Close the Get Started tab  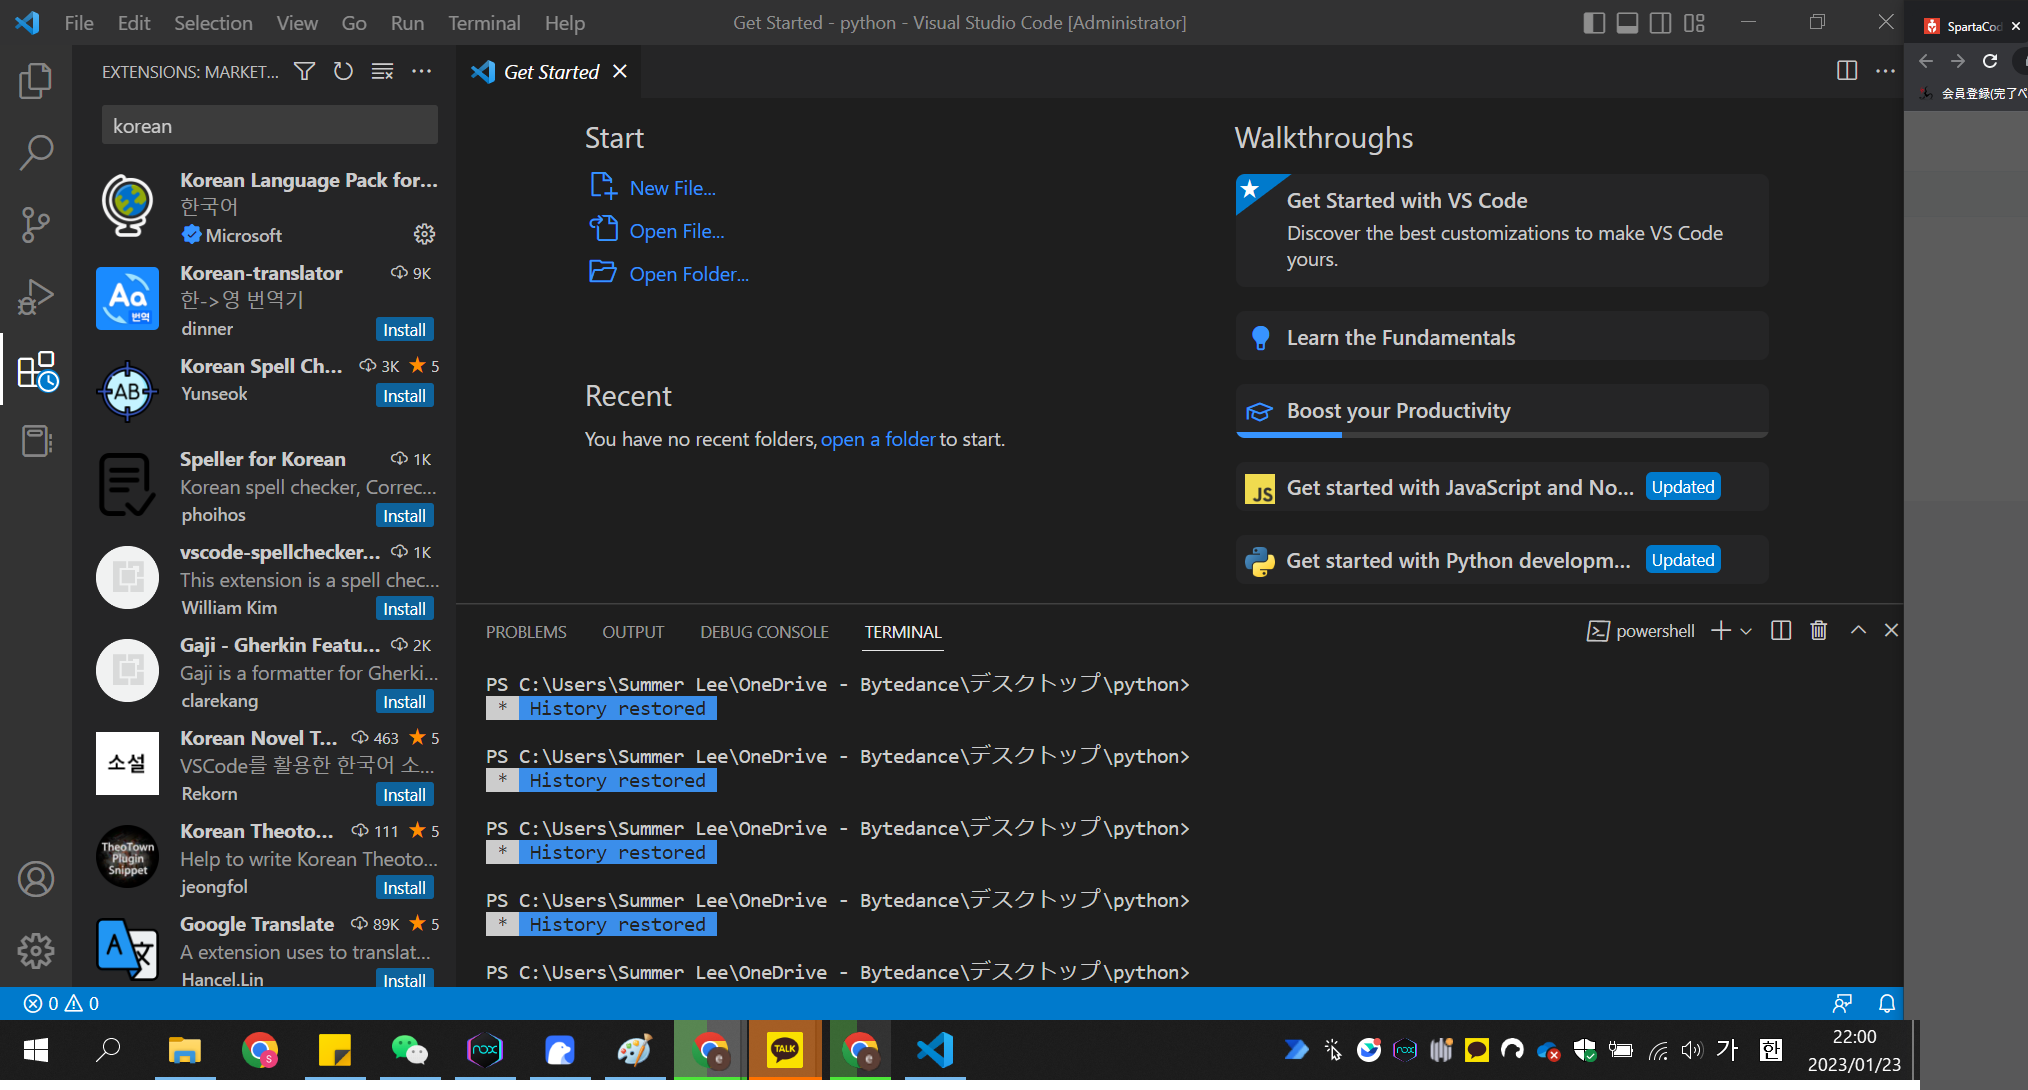pyautogui.click(x=620, y=71)
